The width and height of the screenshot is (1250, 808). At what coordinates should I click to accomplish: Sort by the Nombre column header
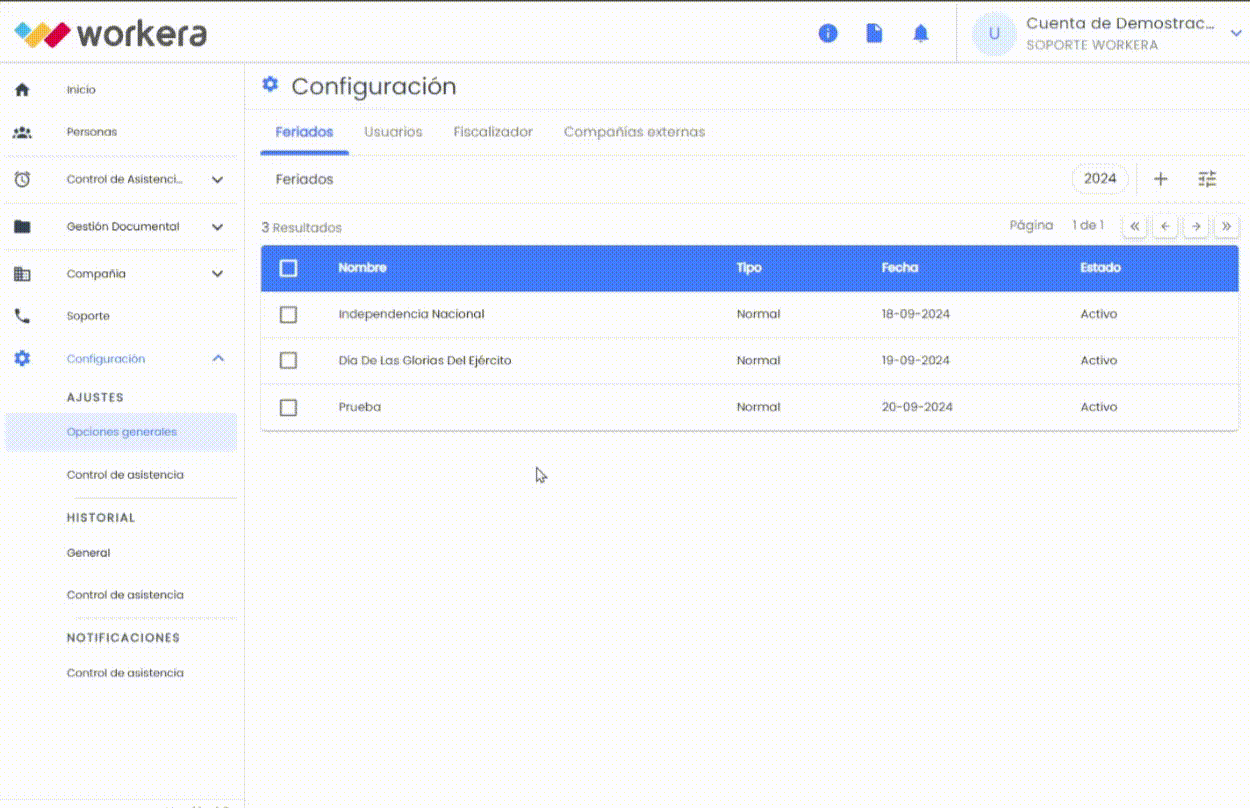[x=362, y=268]
